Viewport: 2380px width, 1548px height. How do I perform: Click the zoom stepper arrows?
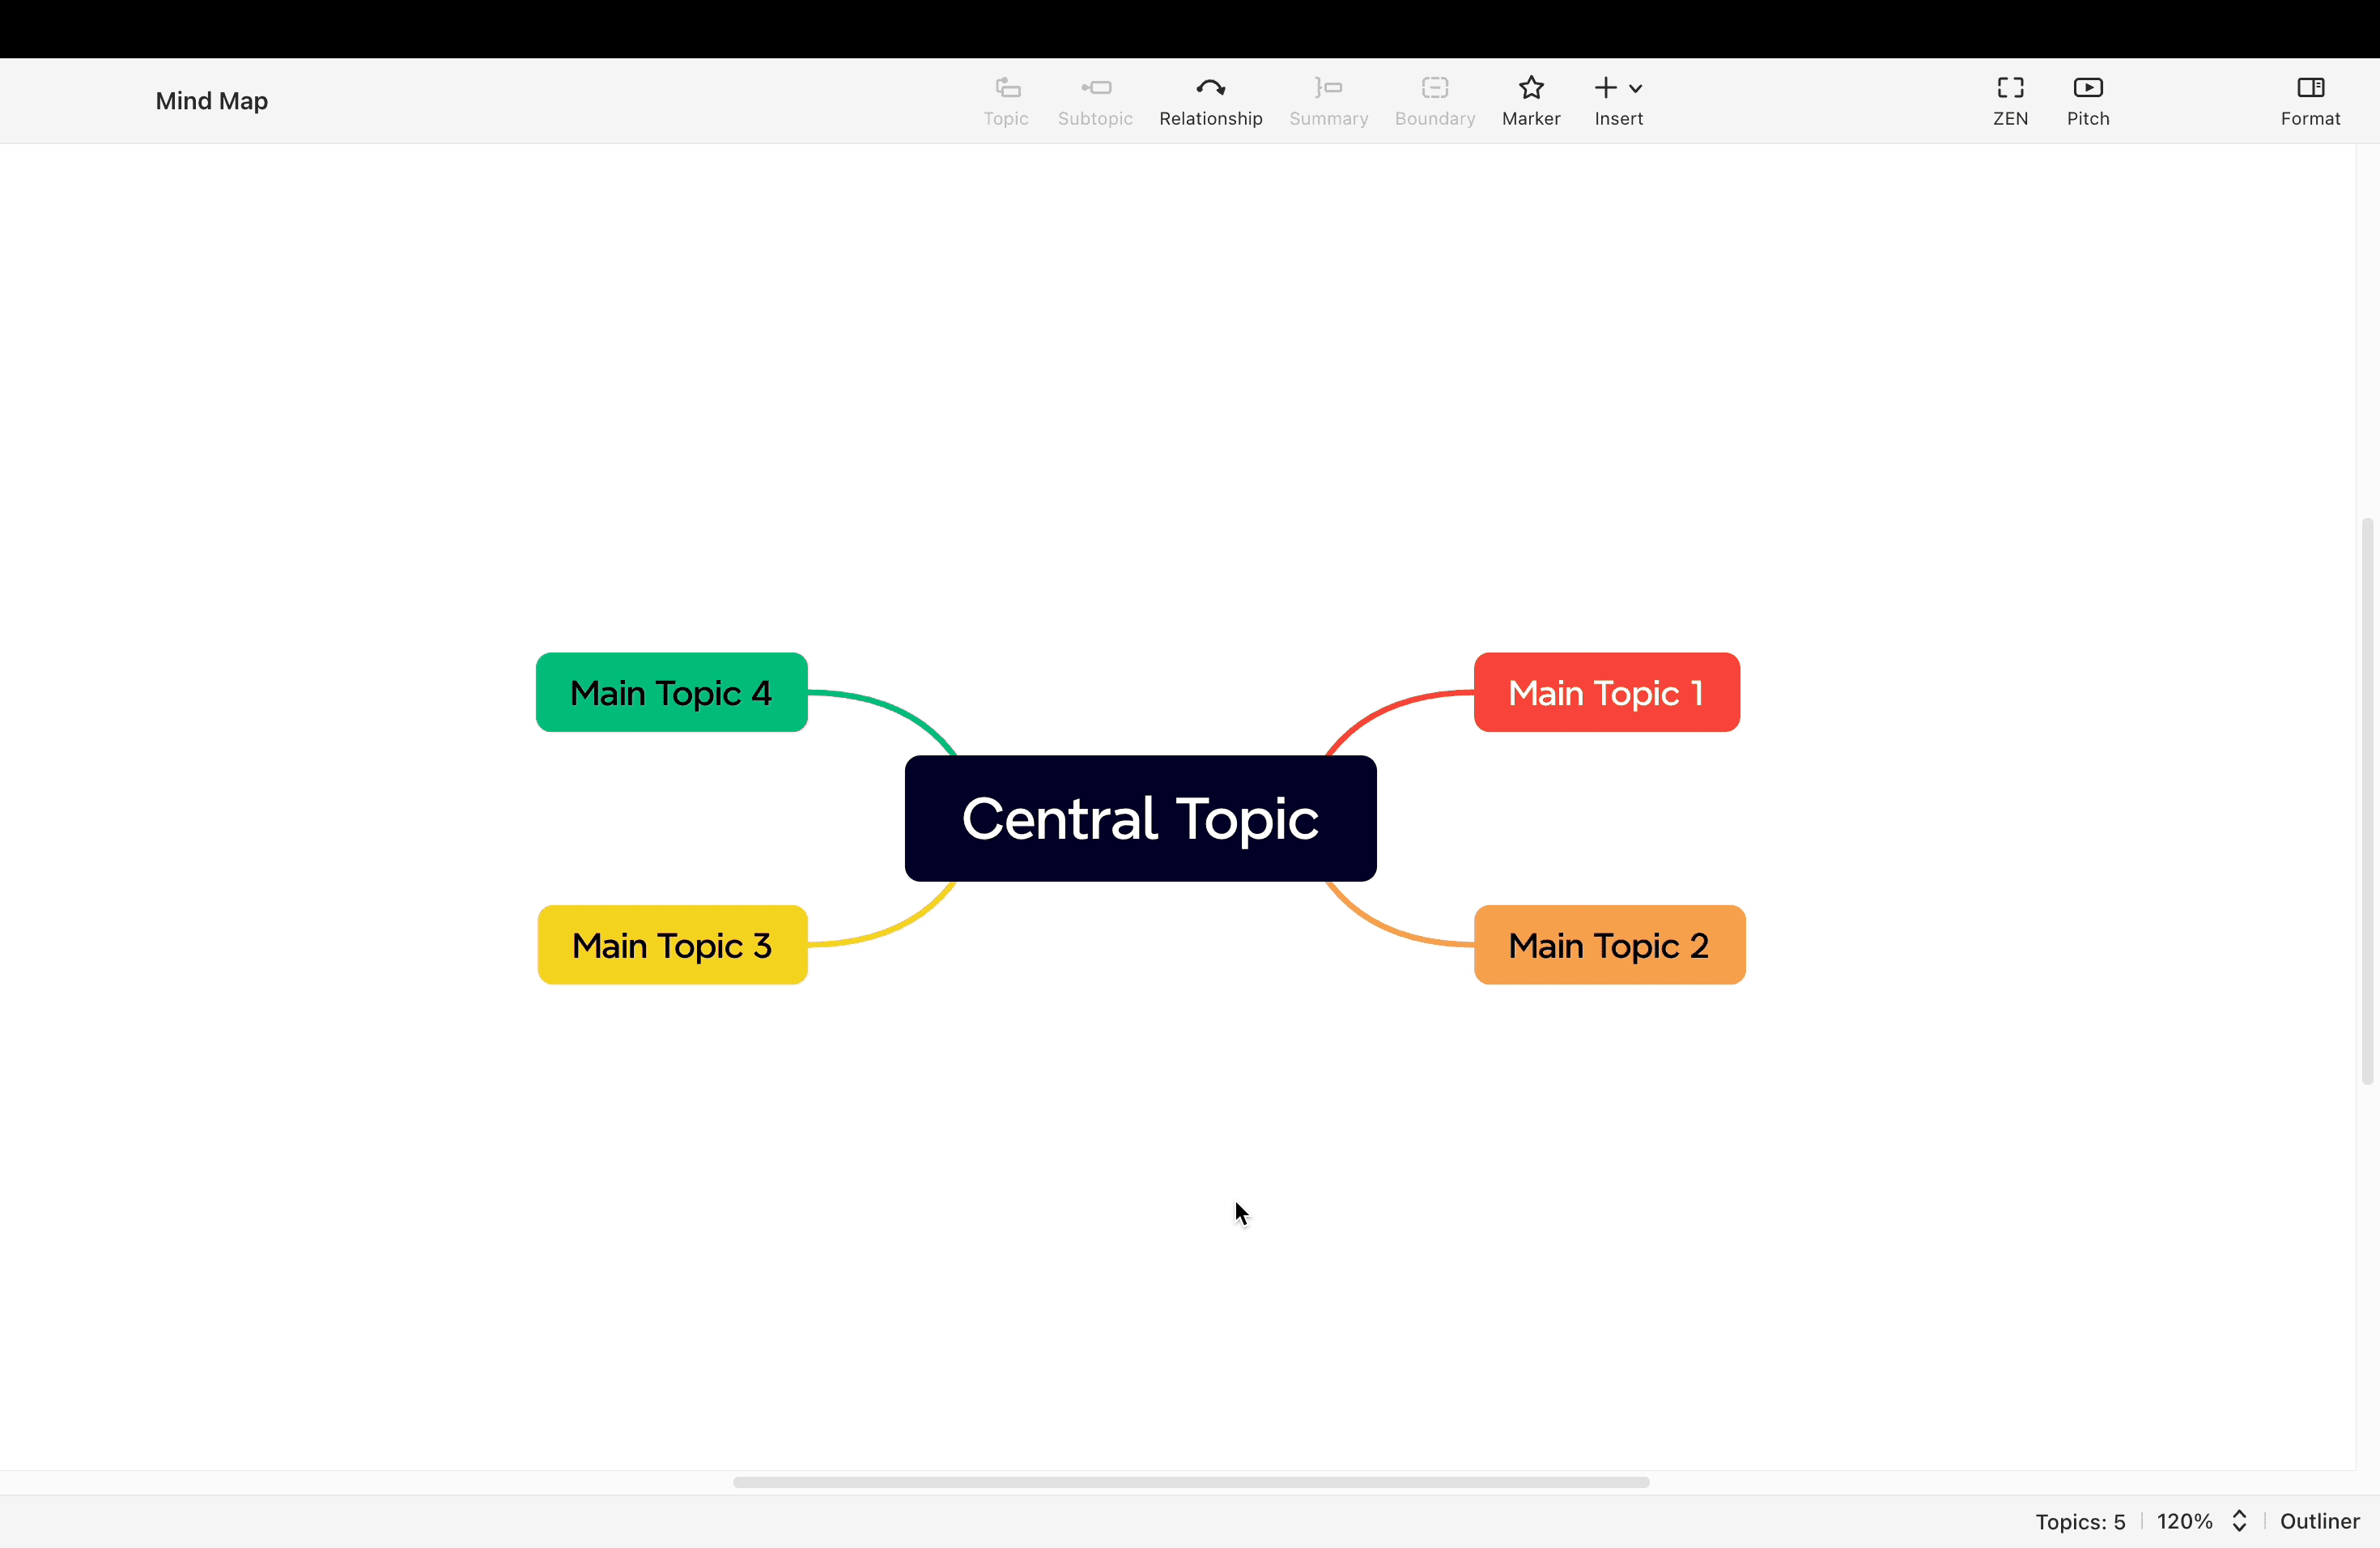(2239, 1521)
